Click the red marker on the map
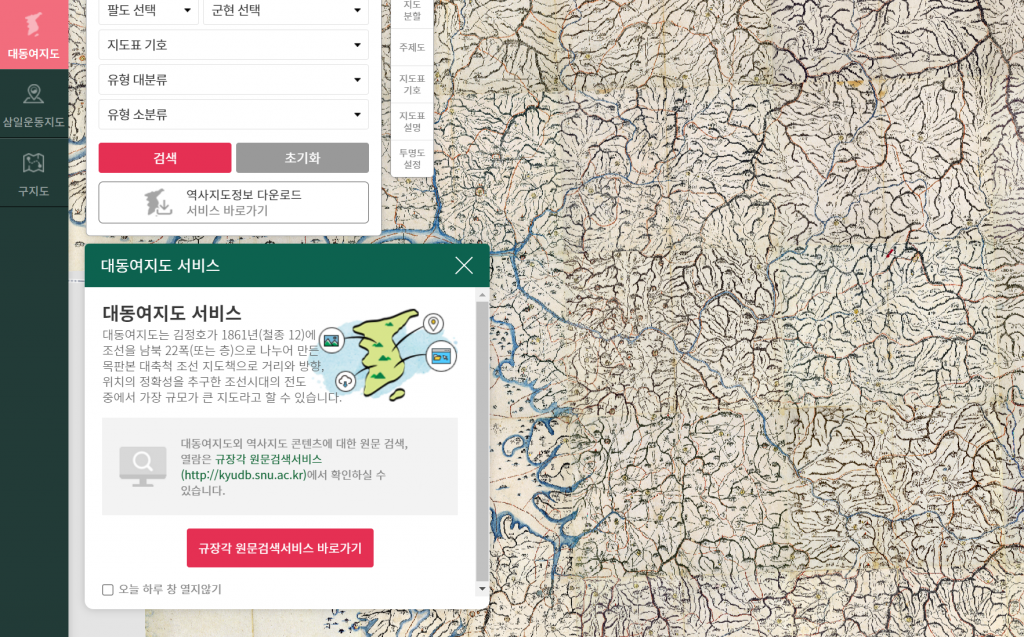The width and height of the screenshot is (1024, 637). [889, 251]
